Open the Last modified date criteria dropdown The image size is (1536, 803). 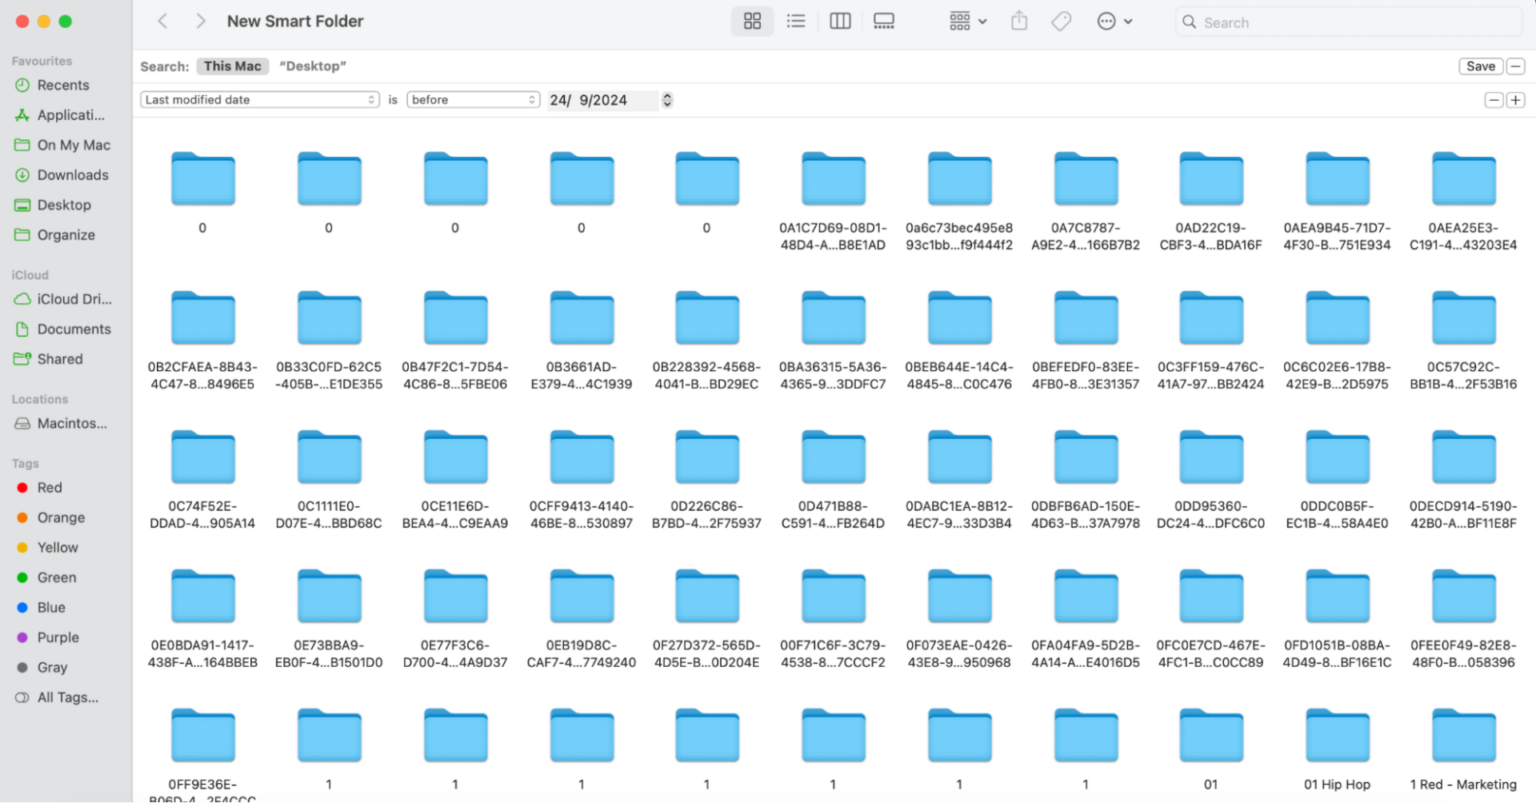(x=259, y=99)
